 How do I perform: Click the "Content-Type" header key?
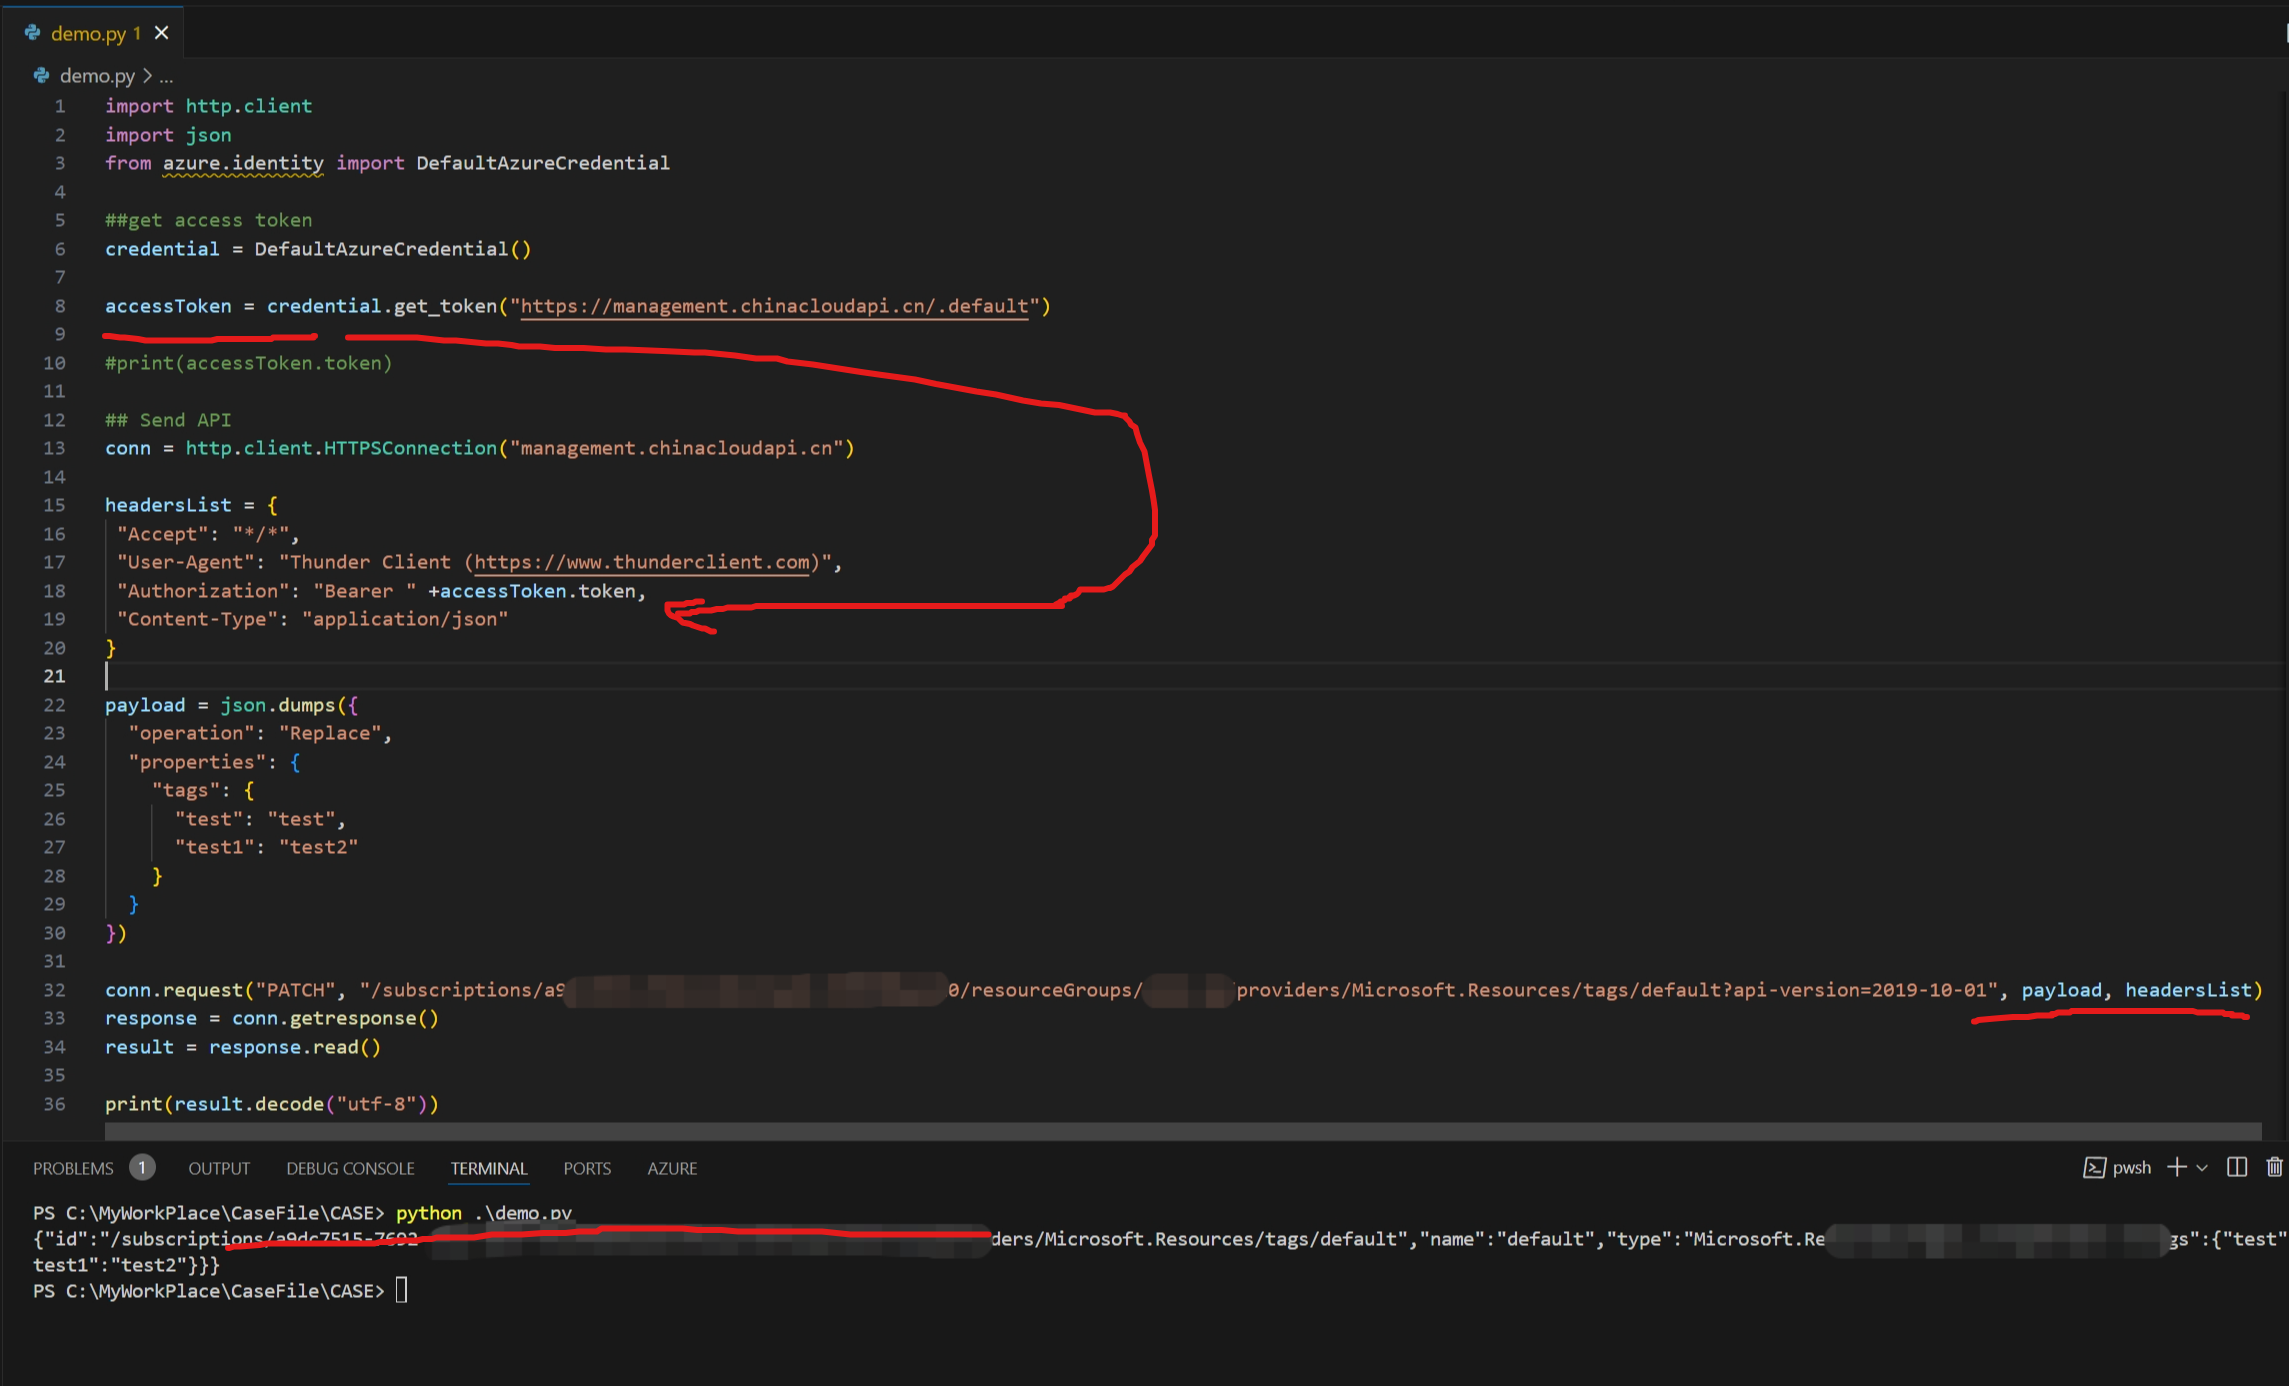click(x=197, y=619)
